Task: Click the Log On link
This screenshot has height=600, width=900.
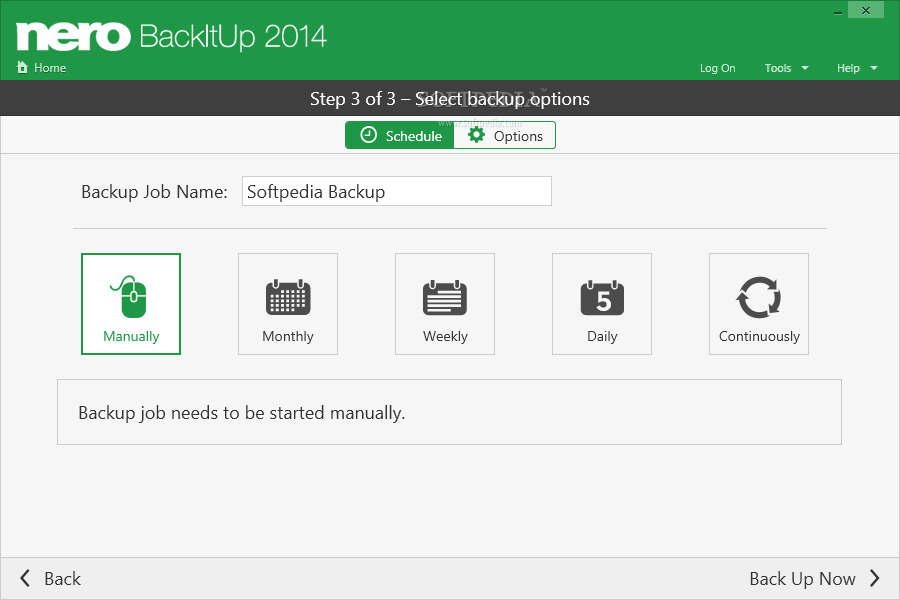Action: coord(717,68)
